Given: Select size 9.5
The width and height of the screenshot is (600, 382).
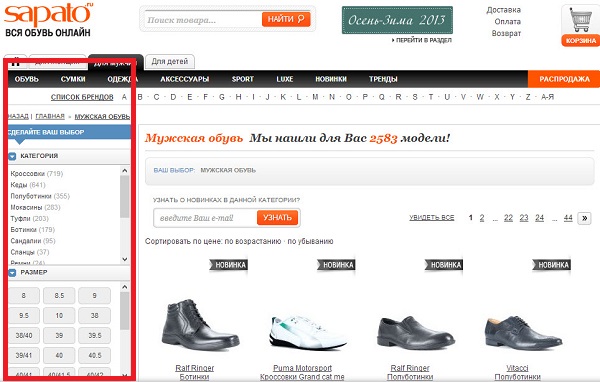Looking at the screenshot, I should pos(24,315).
